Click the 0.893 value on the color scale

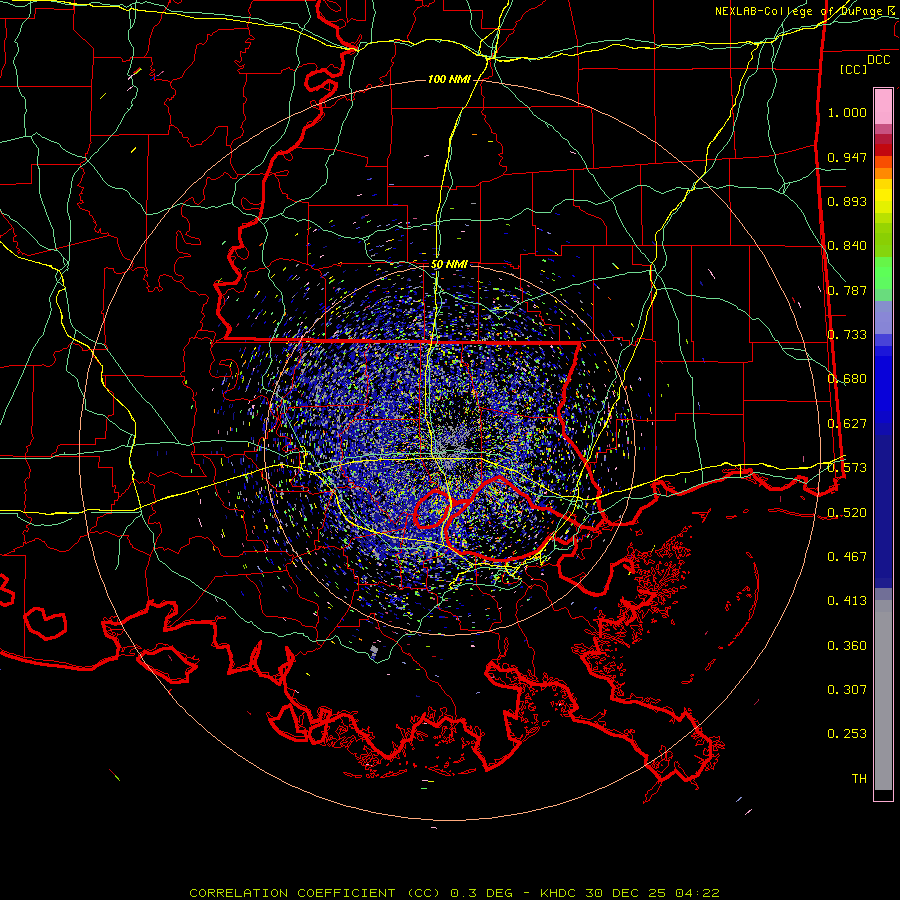point(847,201)
